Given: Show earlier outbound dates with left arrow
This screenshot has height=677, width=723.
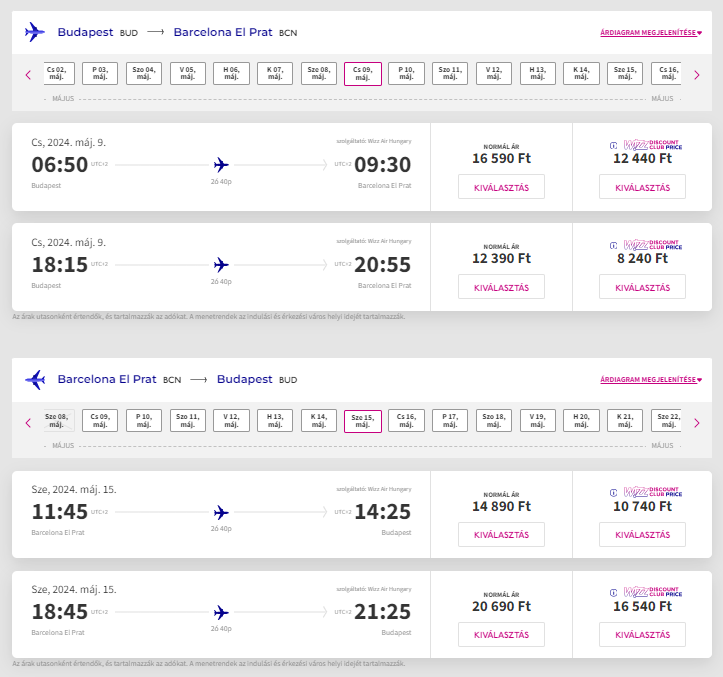Looking at the screenshot, I should coord(28,75).
